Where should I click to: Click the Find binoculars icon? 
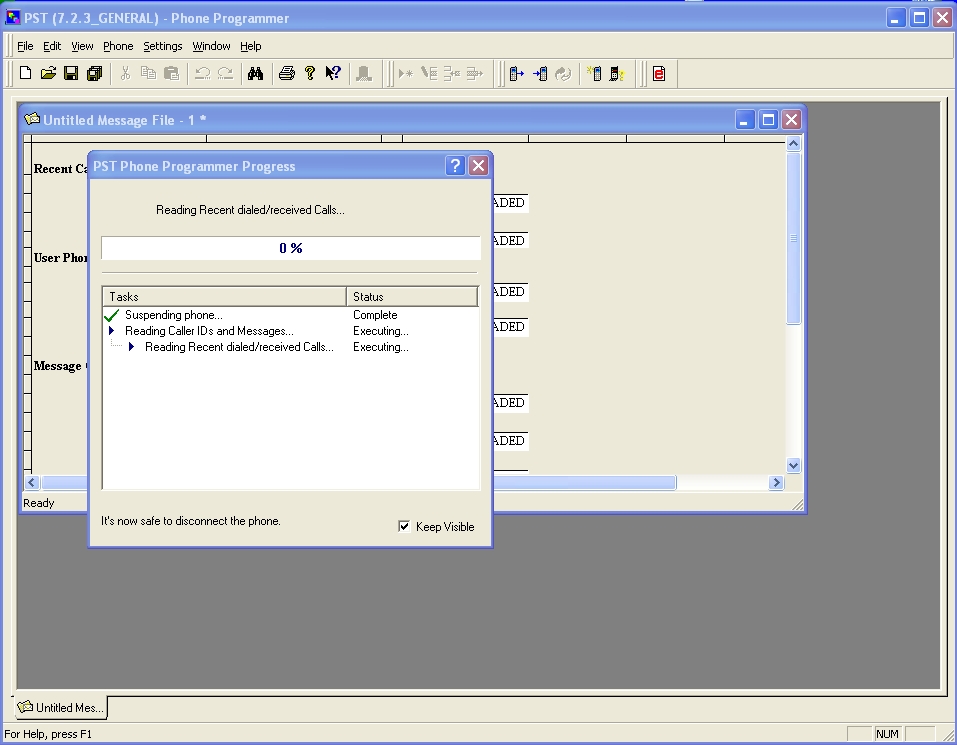255,73
